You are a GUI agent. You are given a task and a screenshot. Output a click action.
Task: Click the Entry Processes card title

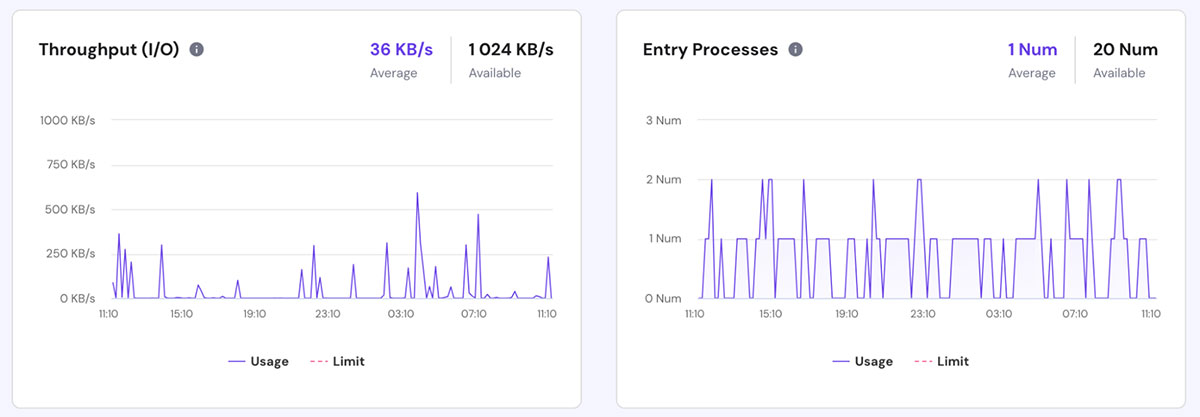pyautogui.click(x=710, y=50)
